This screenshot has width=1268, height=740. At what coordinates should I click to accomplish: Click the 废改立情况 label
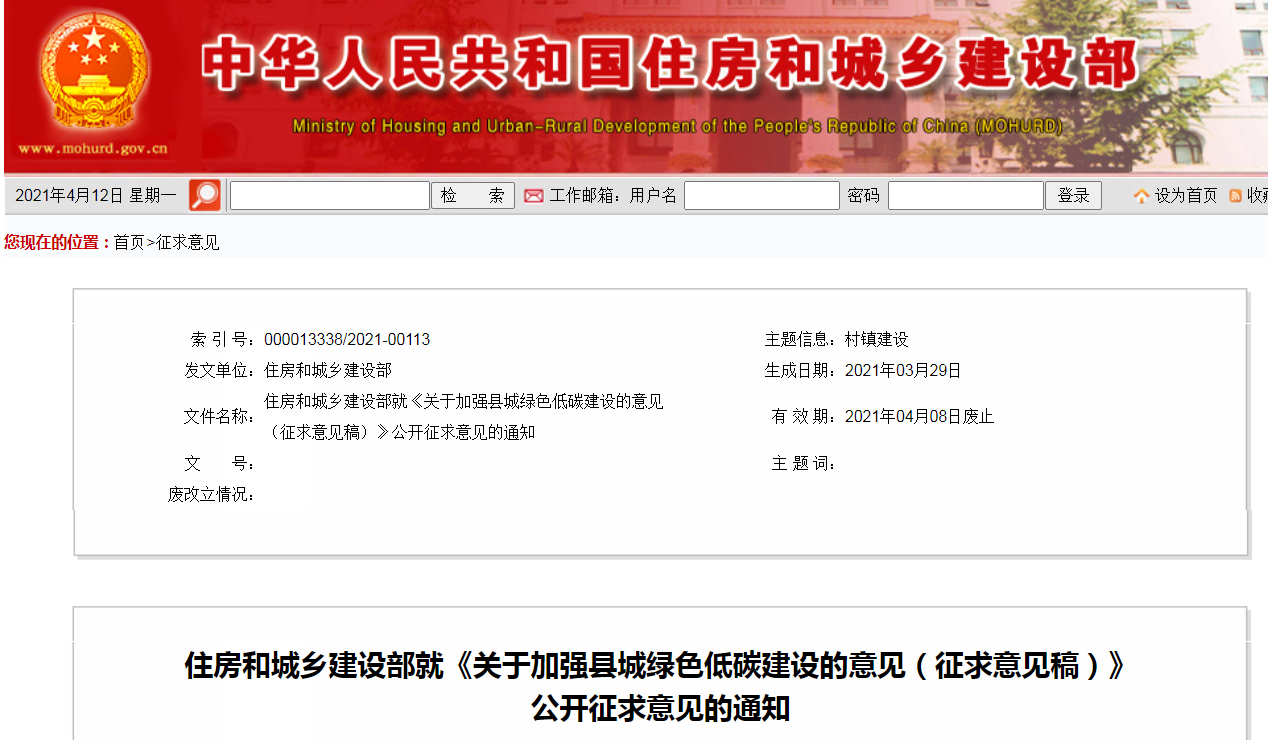(212, 494)
